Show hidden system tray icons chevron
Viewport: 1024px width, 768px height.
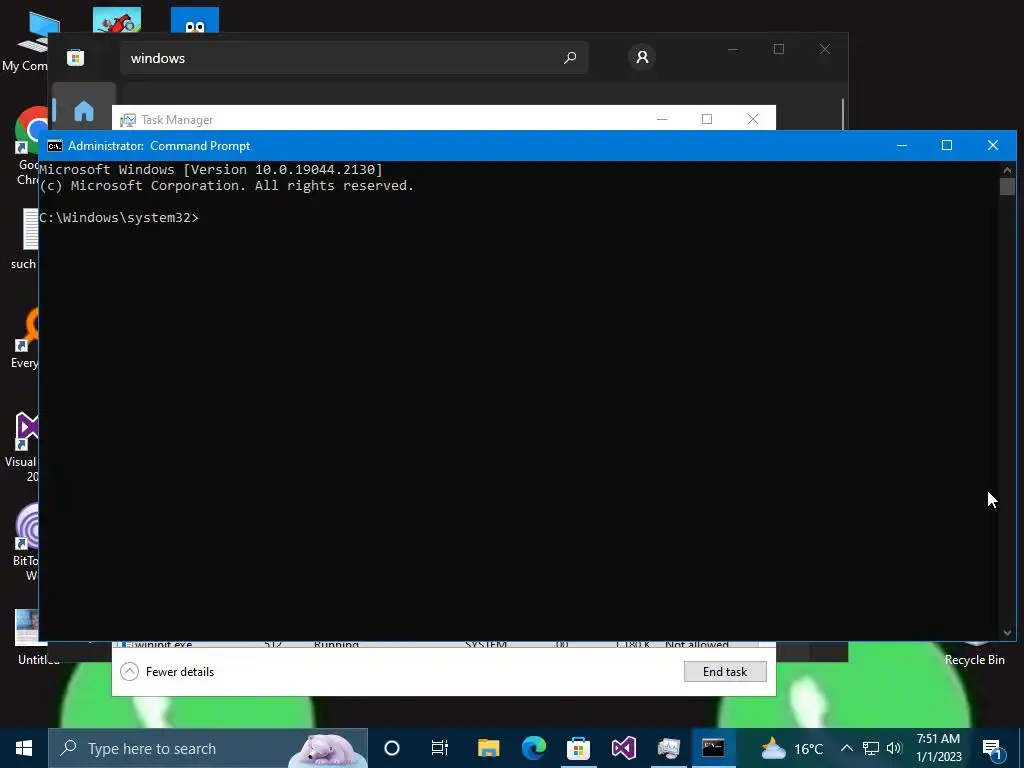(846, 748)
